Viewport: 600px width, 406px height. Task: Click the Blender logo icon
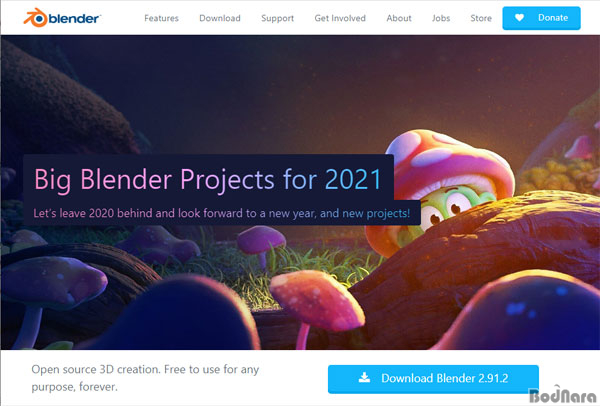coord(36,18)
